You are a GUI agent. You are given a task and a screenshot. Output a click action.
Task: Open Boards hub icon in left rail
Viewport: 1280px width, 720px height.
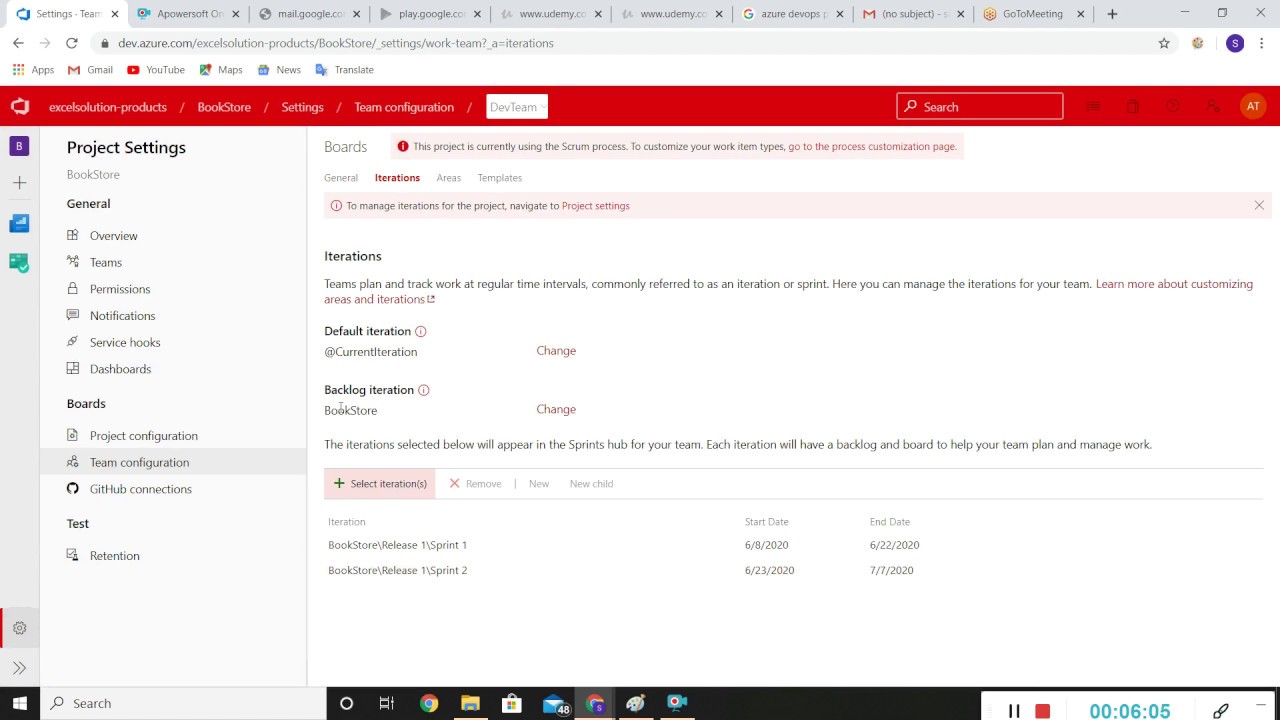tap(19, 223)
